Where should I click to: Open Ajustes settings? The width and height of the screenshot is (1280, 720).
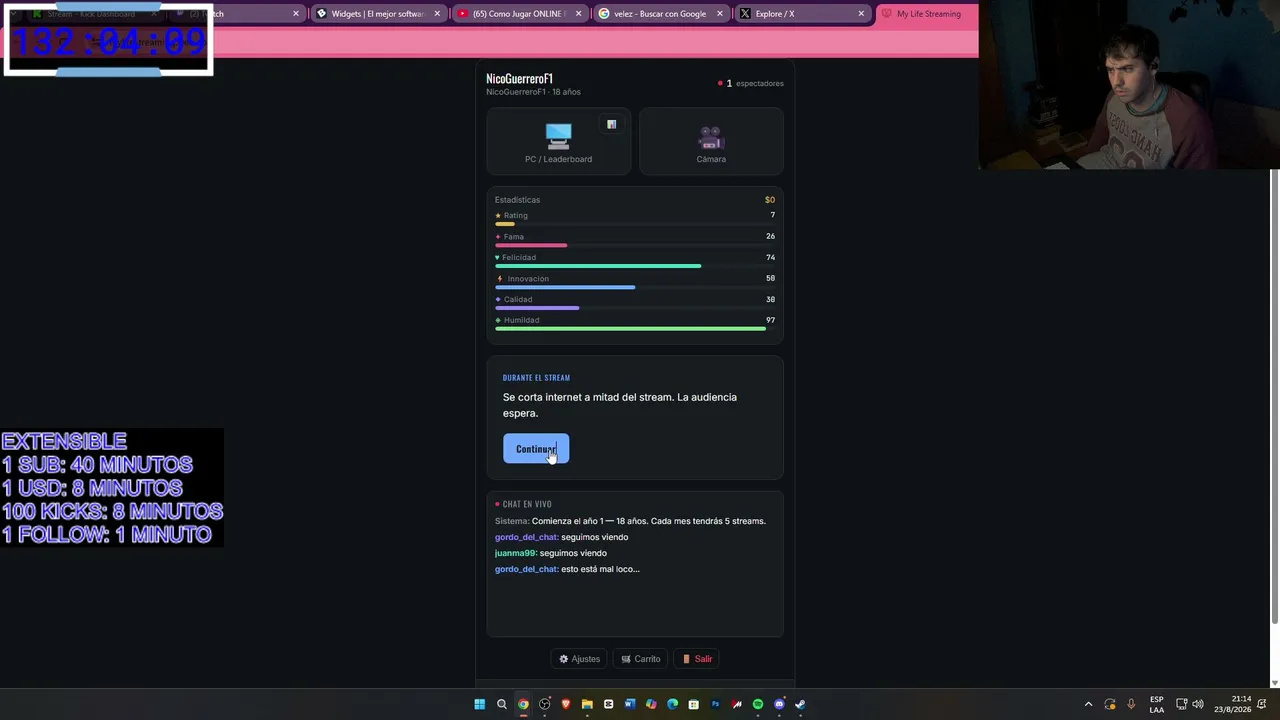click(x=580, y=659)
